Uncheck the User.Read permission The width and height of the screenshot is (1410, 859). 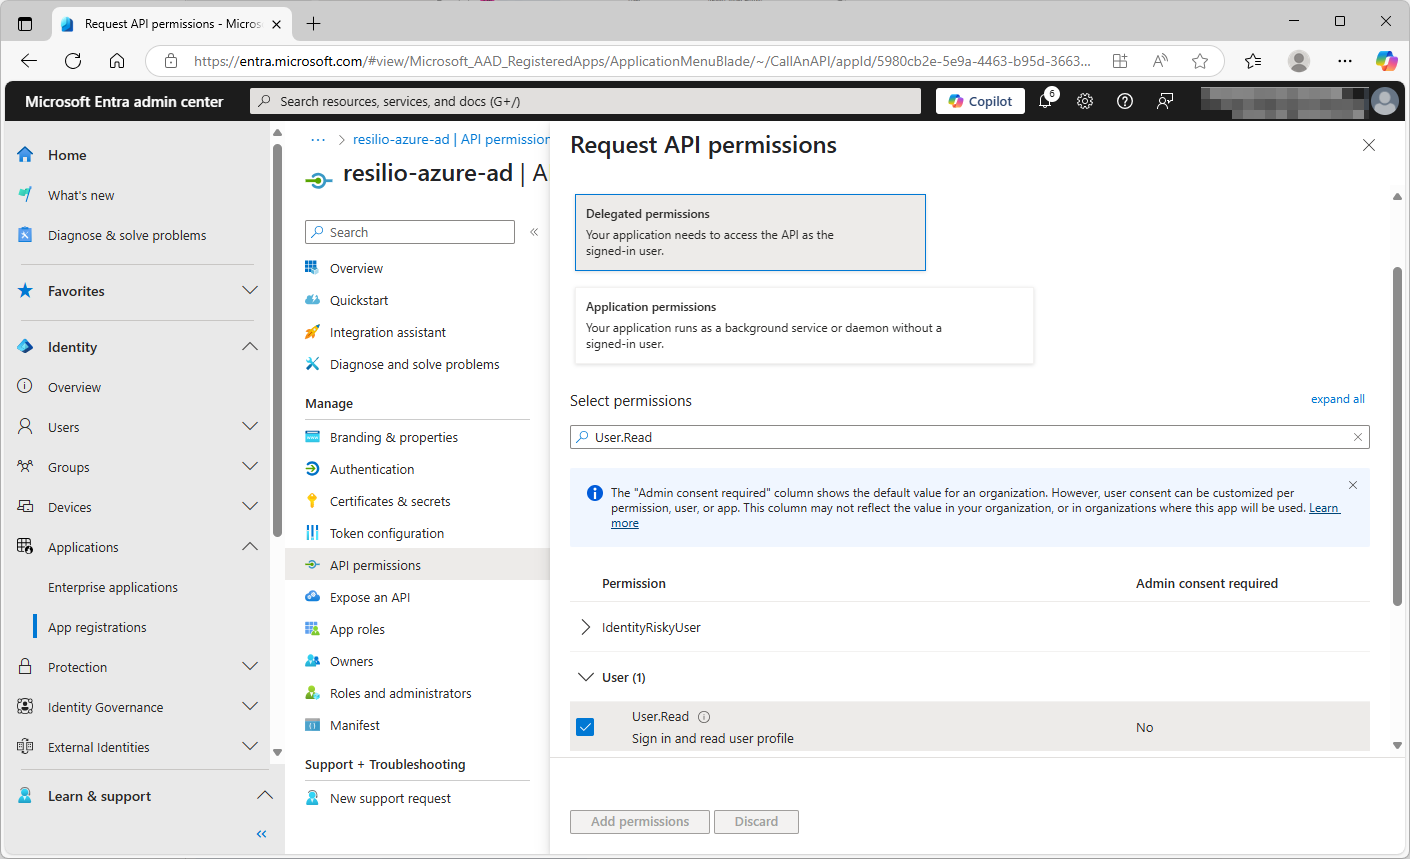pos(585,727)
